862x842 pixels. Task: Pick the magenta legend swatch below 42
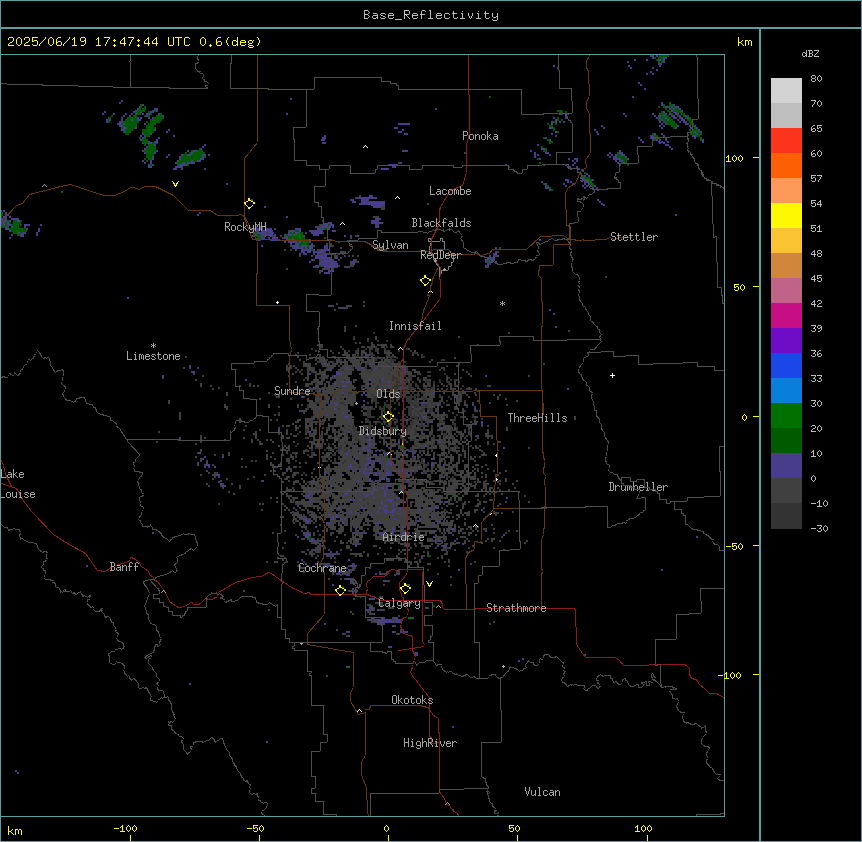pyautogui.click(x=786, y=315)
